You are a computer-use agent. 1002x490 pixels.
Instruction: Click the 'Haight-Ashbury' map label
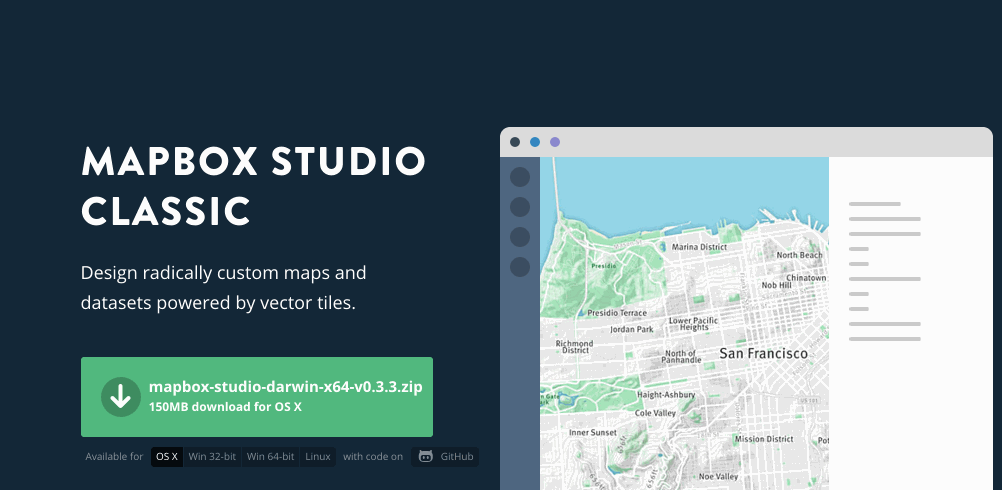665,395
